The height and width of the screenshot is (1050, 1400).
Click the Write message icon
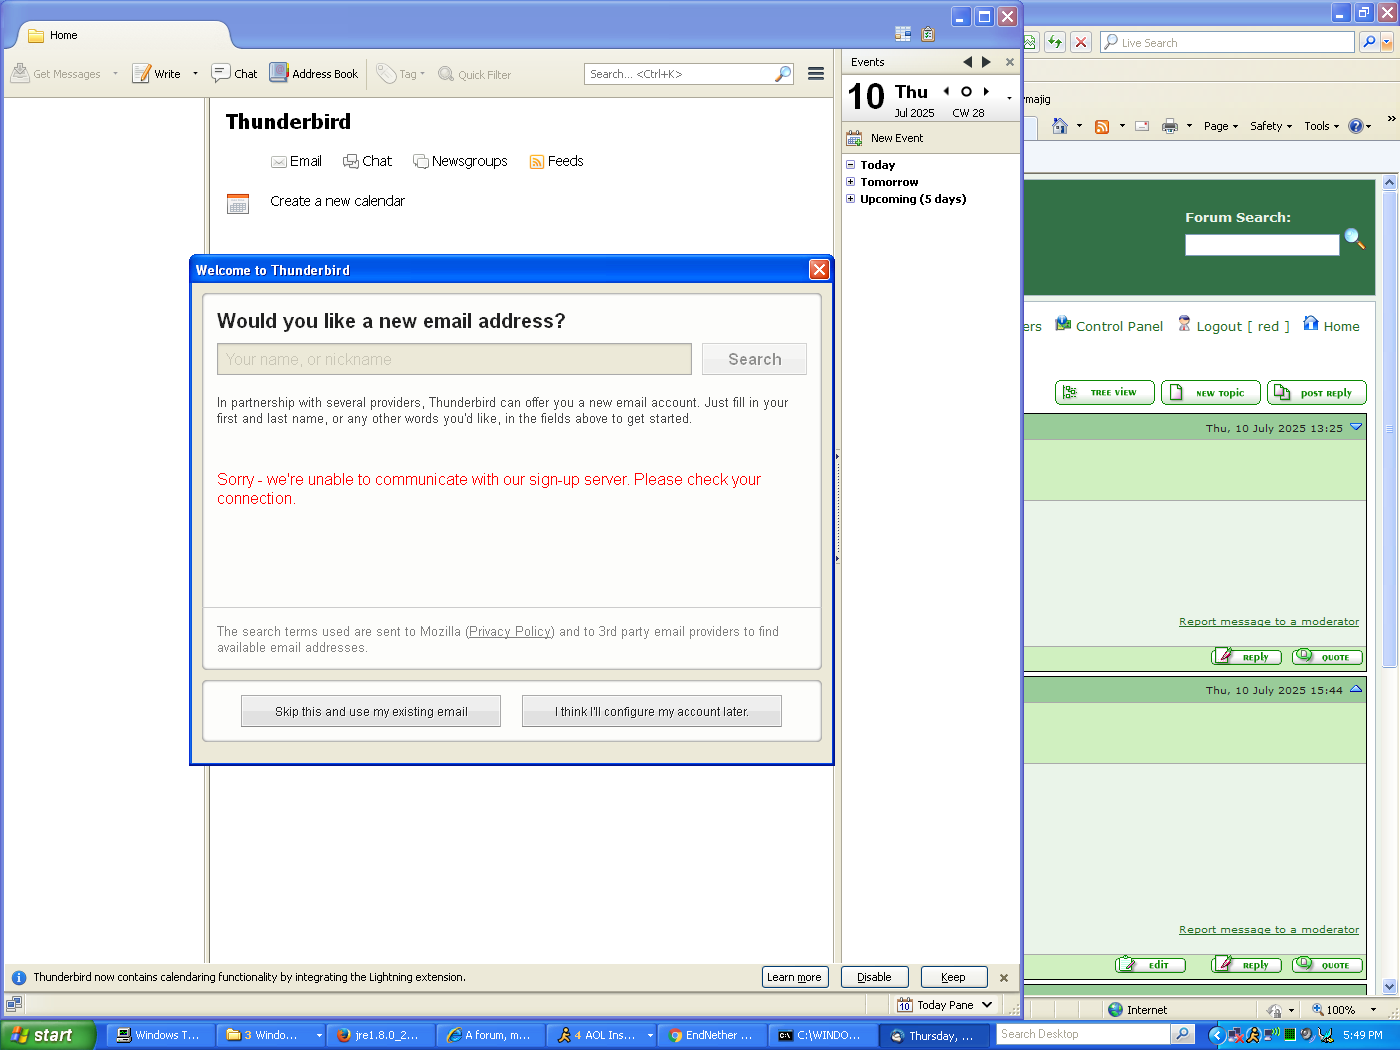(142, 74)
